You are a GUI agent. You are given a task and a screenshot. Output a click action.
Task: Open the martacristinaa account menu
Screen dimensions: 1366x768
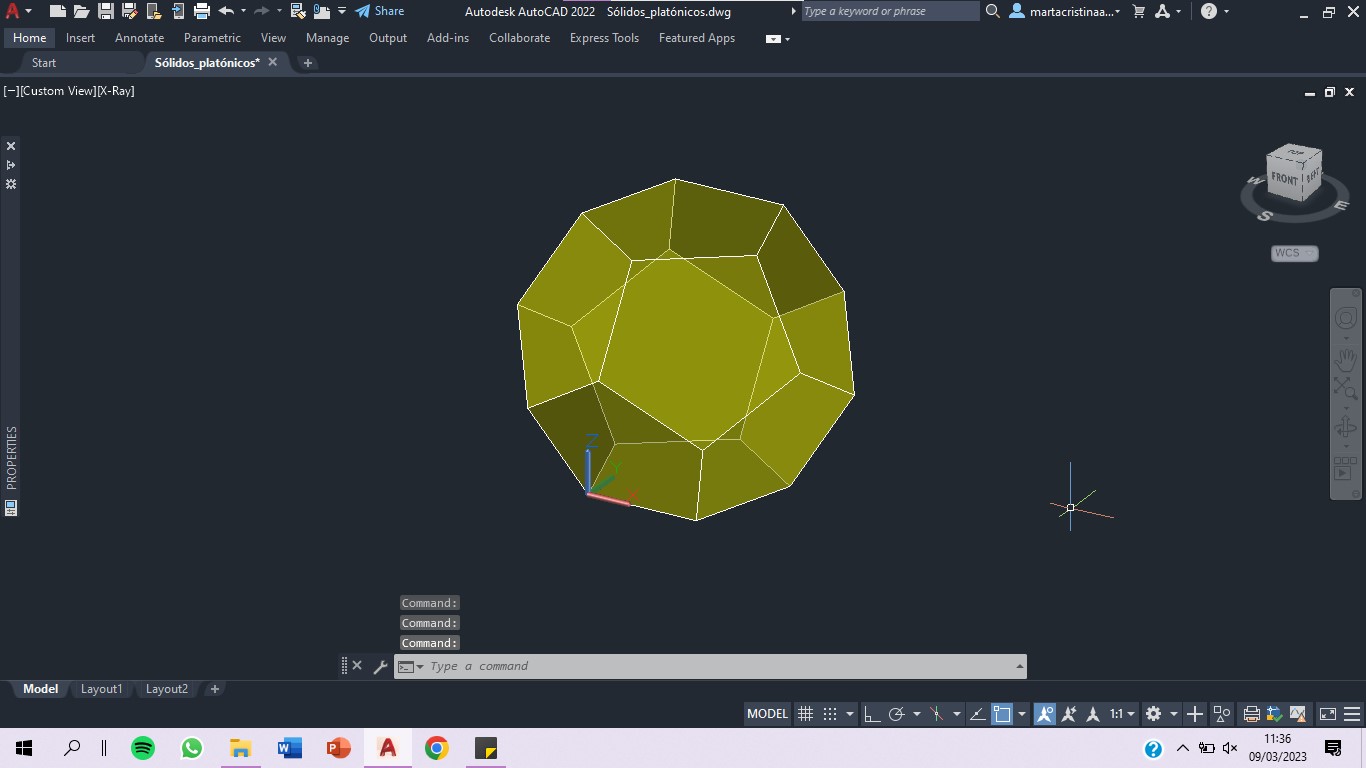(x=1066, y=11)
